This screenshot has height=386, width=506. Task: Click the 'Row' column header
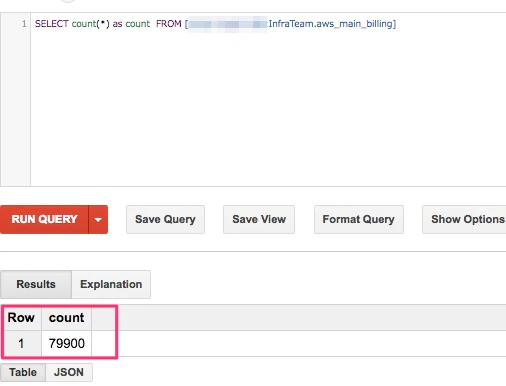[21, 317]
